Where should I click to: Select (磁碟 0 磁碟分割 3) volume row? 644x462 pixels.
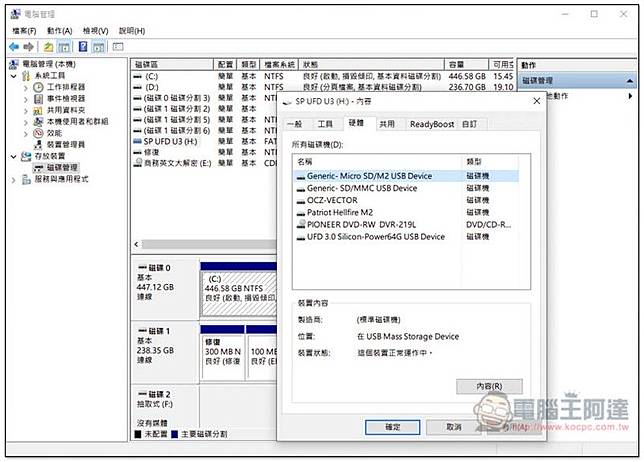205,98
